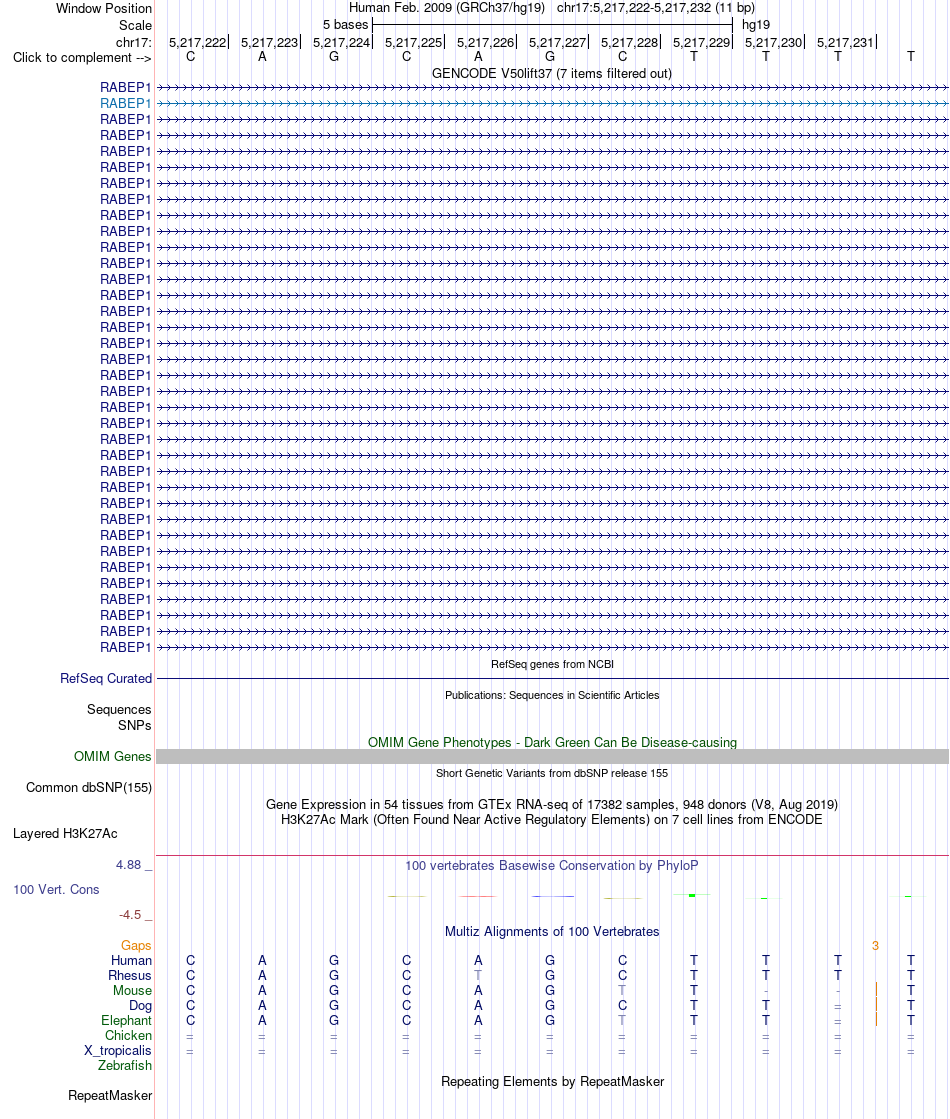This screenshot has width=950, height=1119.
Task: Click the 'Human Feb. 2009 (GRCh37/hg19)' title
Action: point(447,8)
